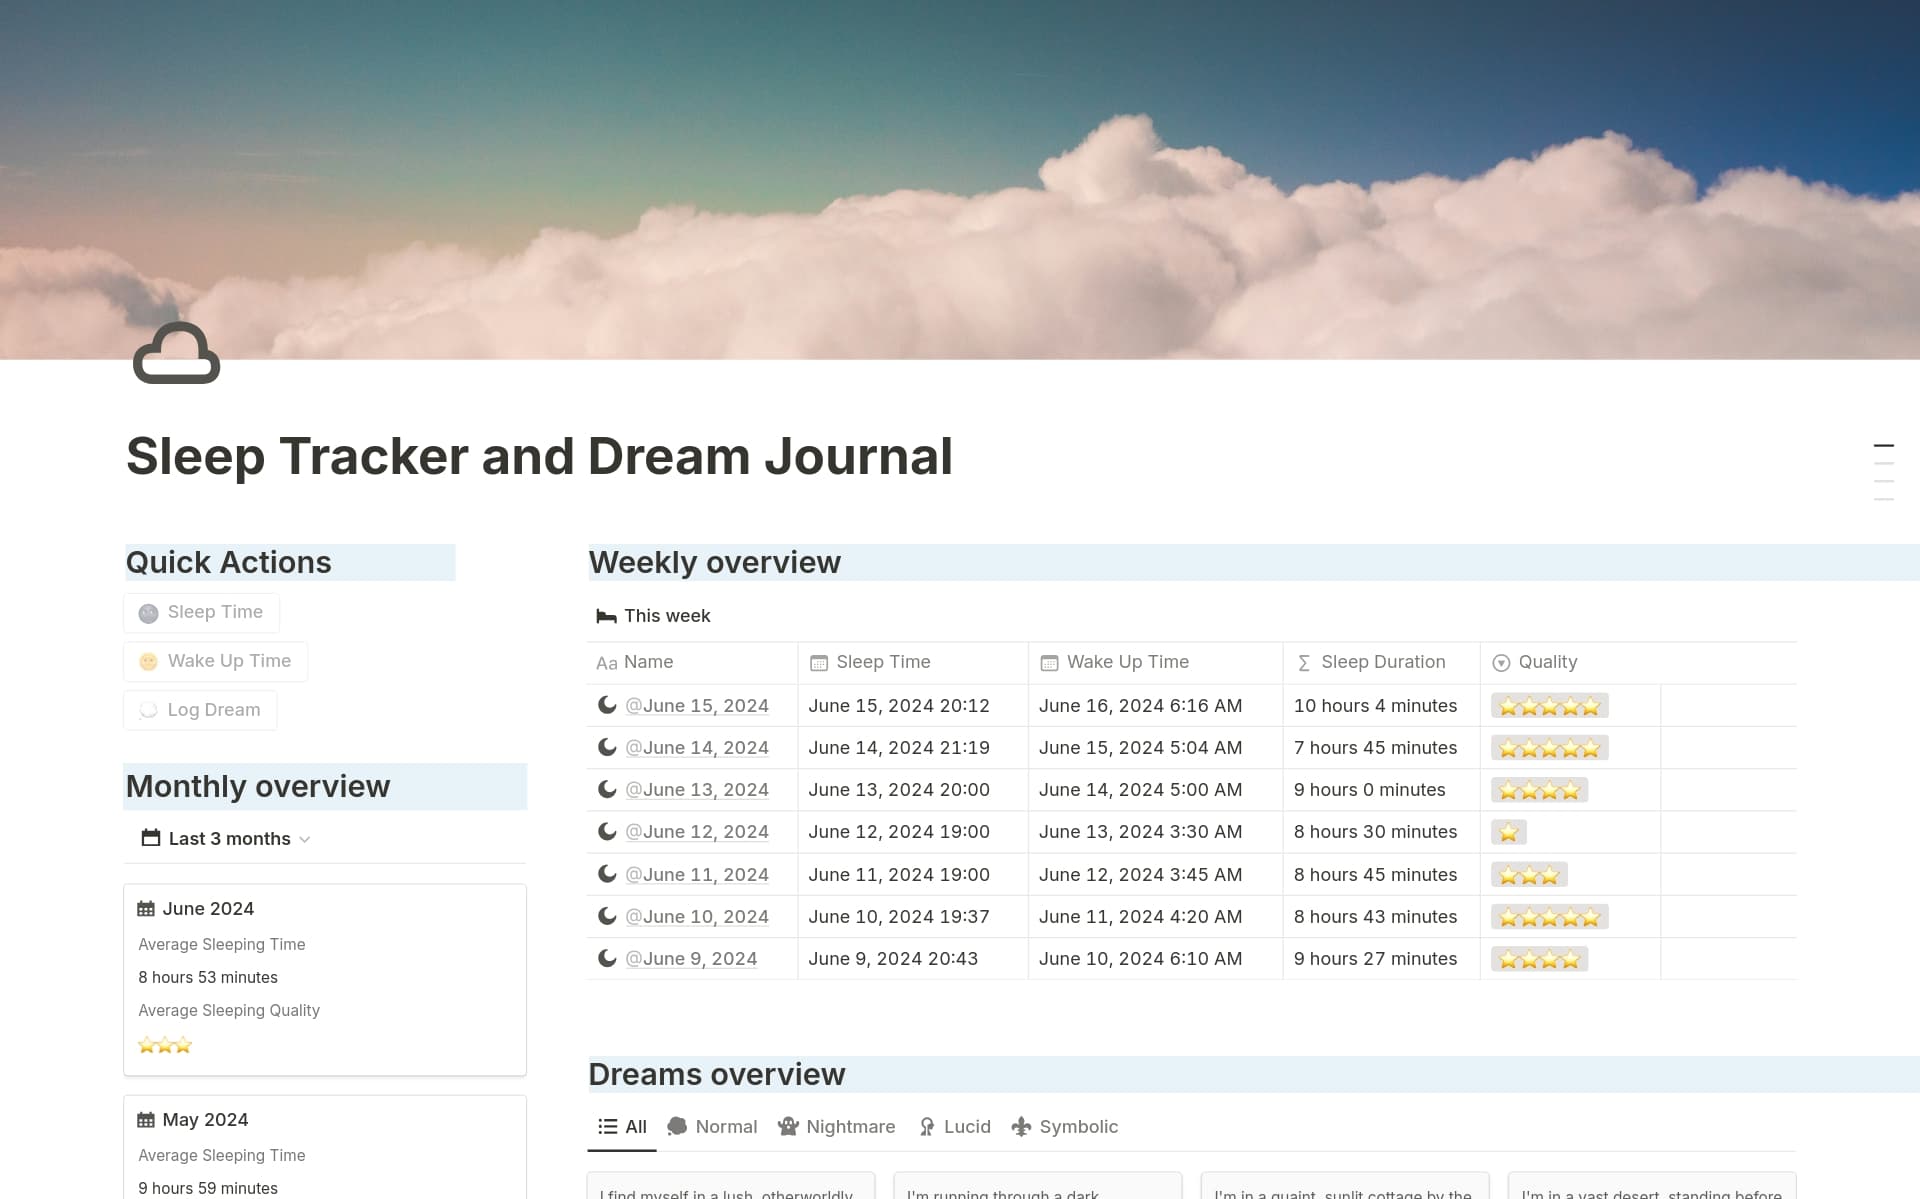
Task: Select the 'Normal' dreams filter tab
Action: click(x=711, y=1126)
